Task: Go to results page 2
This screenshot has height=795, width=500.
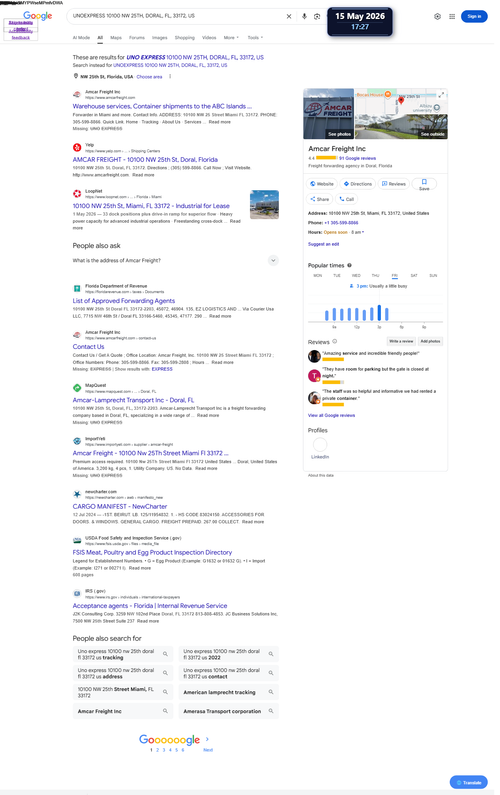Action: pos(157,750)
